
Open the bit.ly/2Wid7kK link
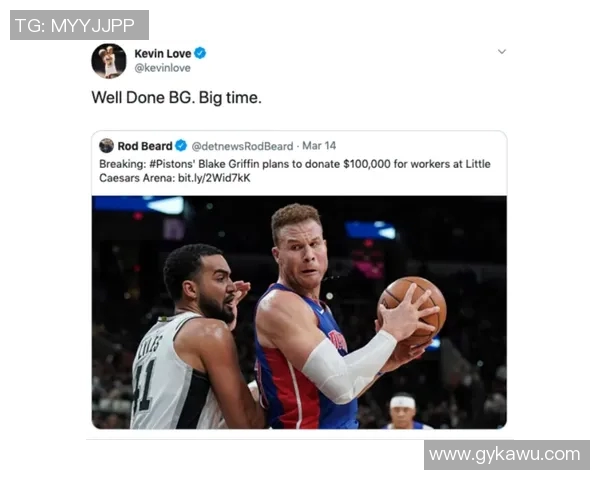(214, 178)
